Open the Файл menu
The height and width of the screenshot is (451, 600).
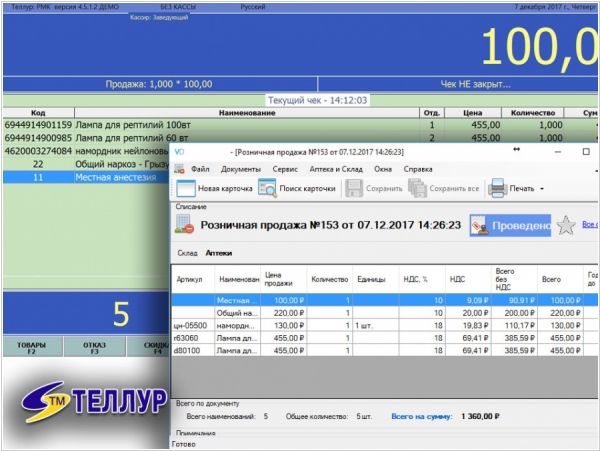pyautogui.click(x=200, y=169)
